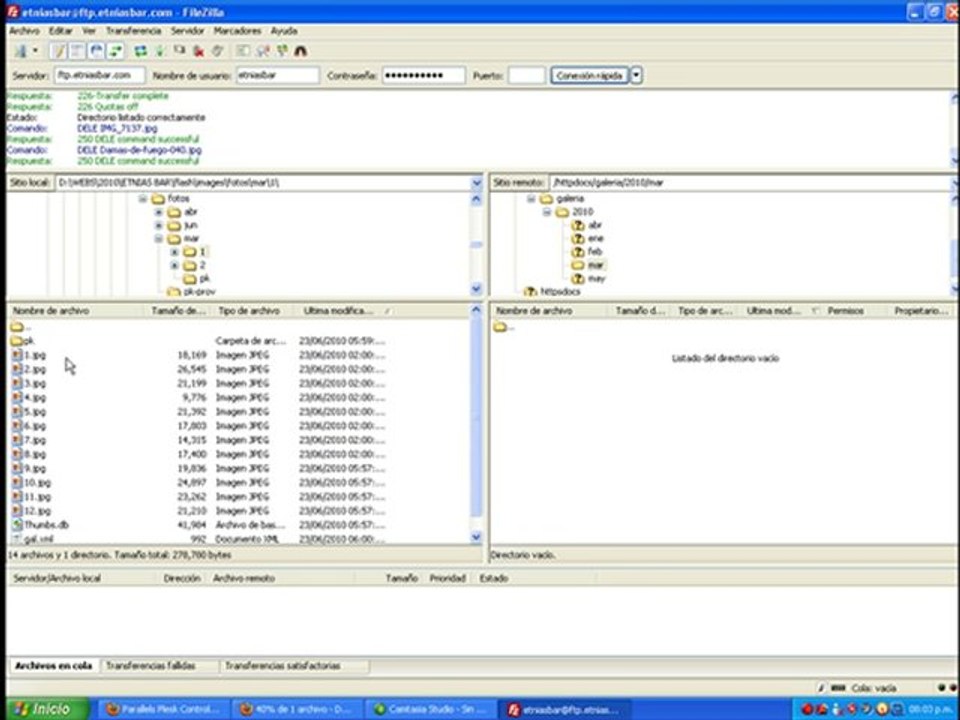Image resolution: width=960 pixels, height=720 pixels.
Task: Select the Archivos en cola tab
Action: pos(54,666)
